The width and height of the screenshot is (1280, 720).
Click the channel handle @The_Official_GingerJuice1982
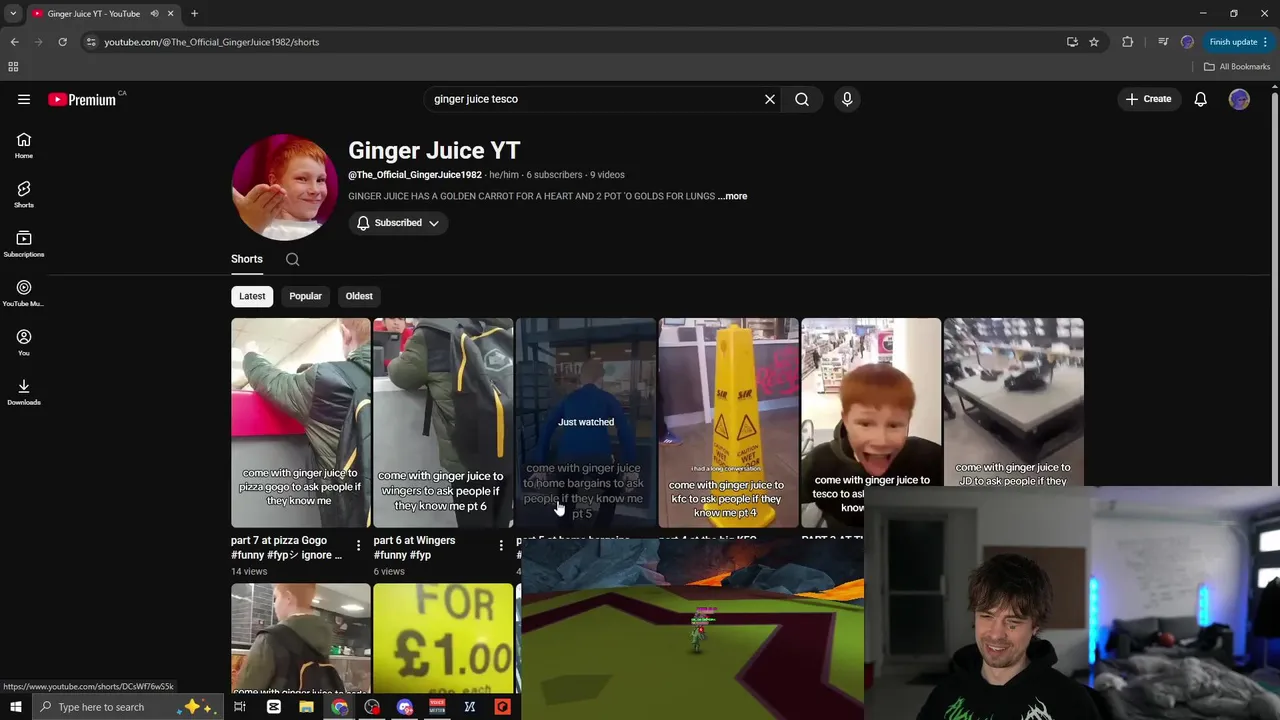[415, 175]
